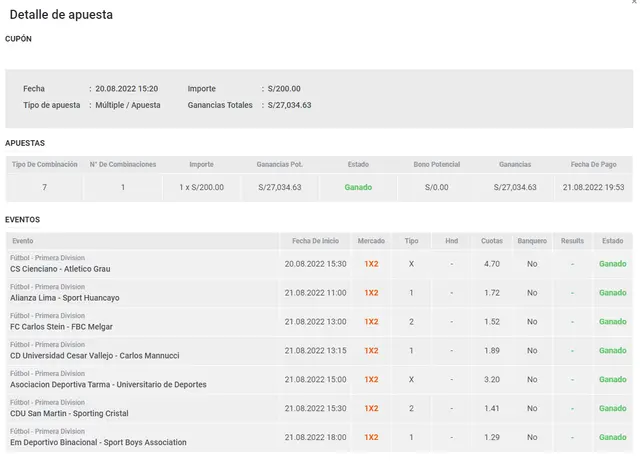Click Ganado status for Sporting Cristal row
This screenshot has width=640, height=461.
[613, 409]
